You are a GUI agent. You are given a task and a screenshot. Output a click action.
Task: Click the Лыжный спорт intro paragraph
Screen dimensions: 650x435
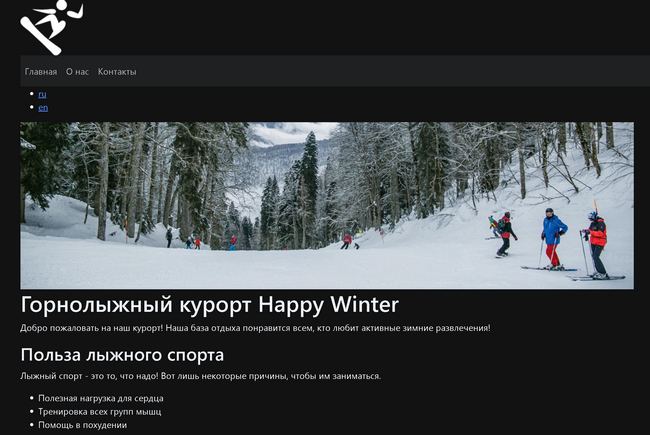[200, 376]
